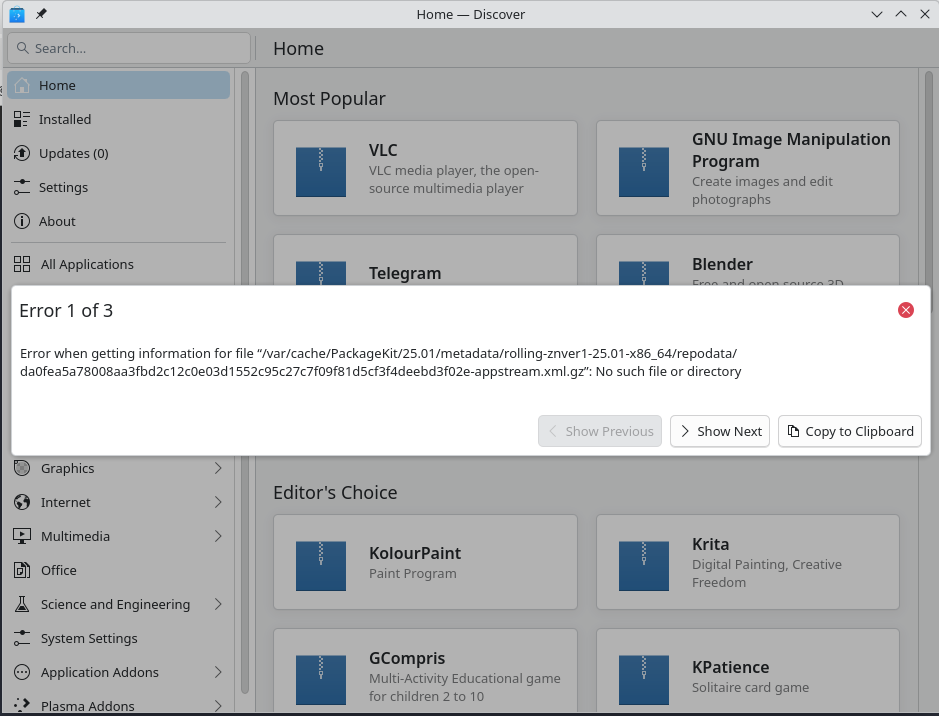Close the Discover window

click(x=925, y=14)
